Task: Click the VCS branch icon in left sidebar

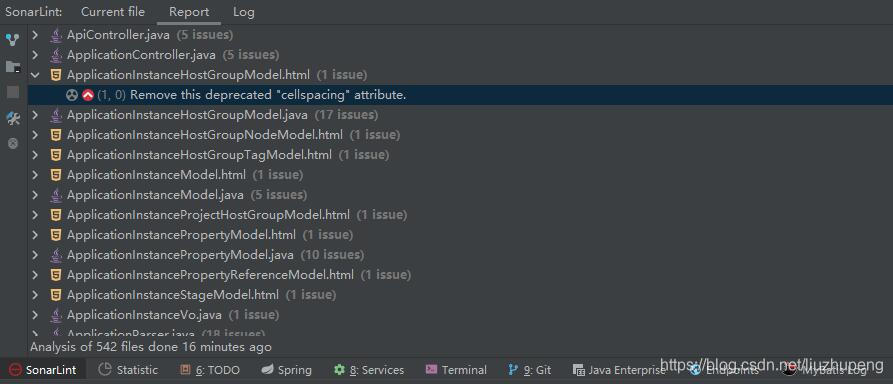Action: coord(13,40)
